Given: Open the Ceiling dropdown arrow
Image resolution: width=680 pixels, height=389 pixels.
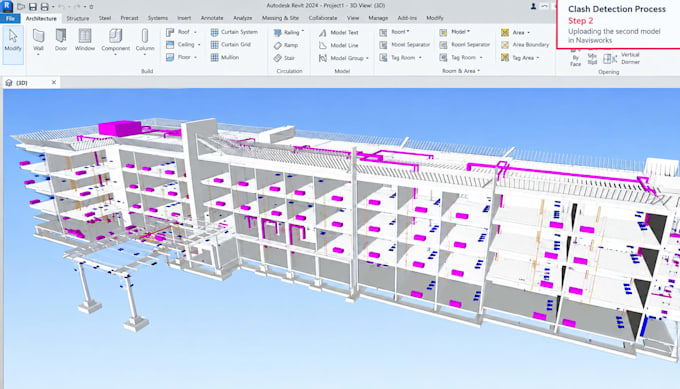Looking at the screenshot, I should (x=199, y=45).
